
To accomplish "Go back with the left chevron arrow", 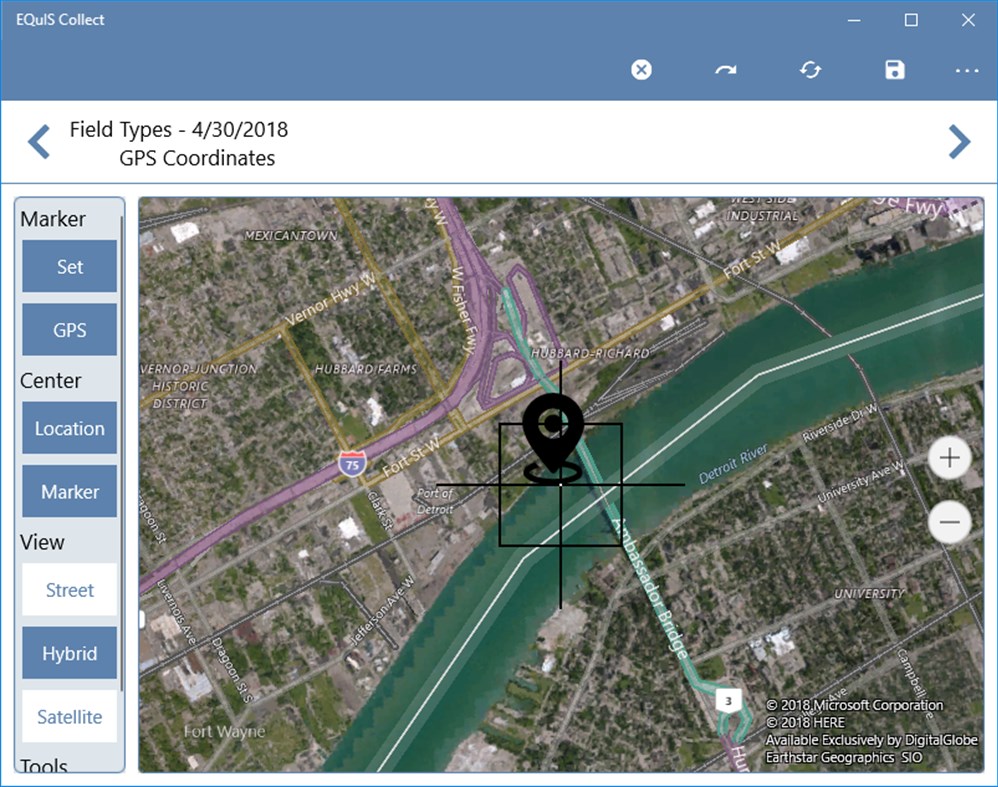I will (x=39, y=141).
